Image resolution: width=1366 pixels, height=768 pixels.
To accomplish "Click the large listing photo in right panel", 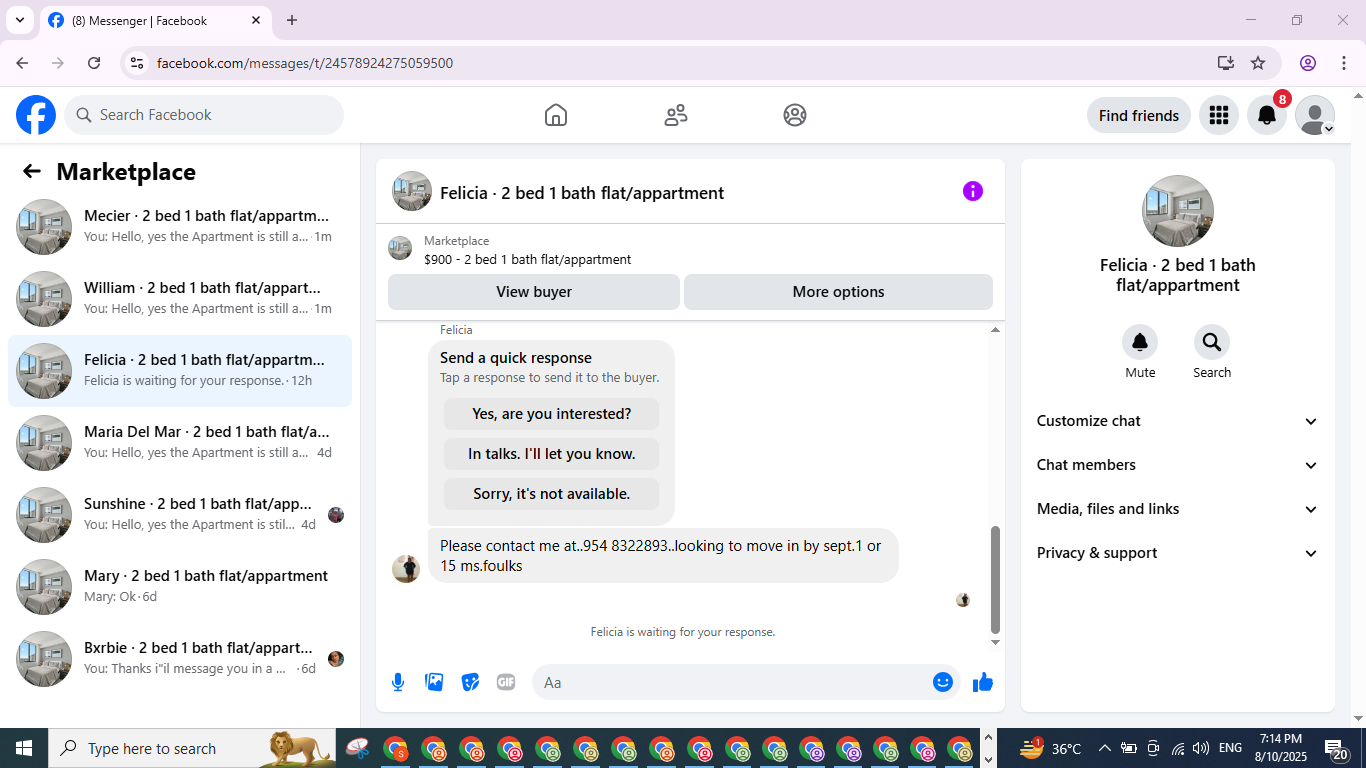I will [1178, 211].
